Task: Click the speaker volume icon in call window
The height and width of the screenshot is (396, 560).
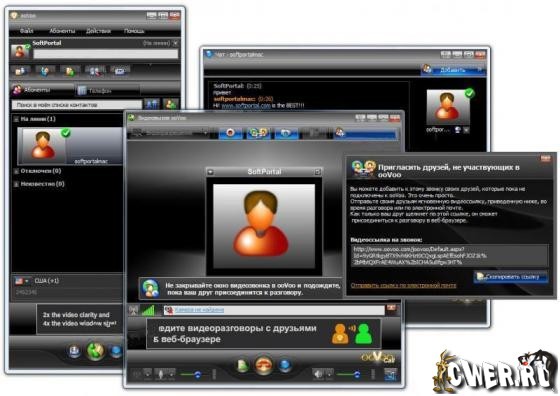Action: click(318, 374)
